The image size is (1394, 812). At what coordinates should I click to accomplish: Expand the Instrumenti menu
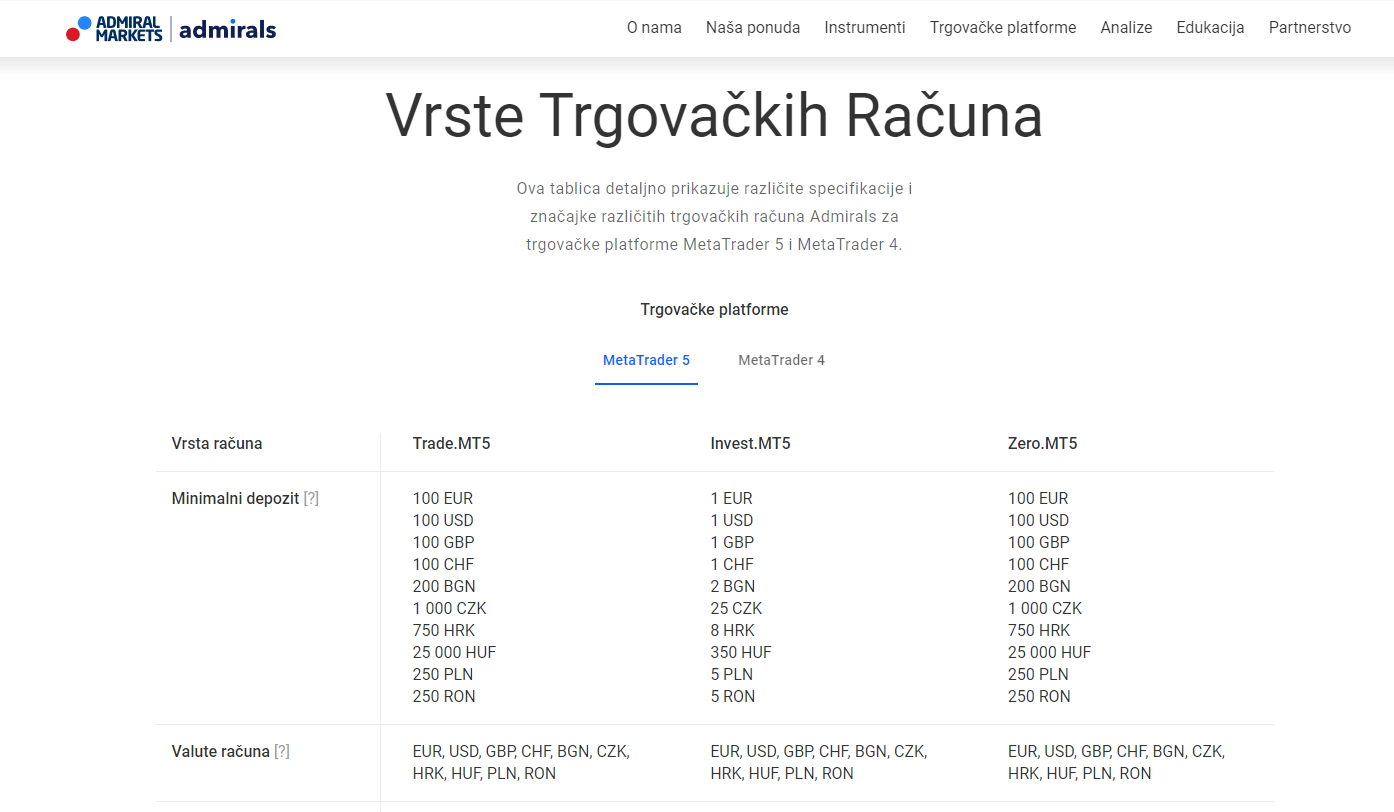865,28
